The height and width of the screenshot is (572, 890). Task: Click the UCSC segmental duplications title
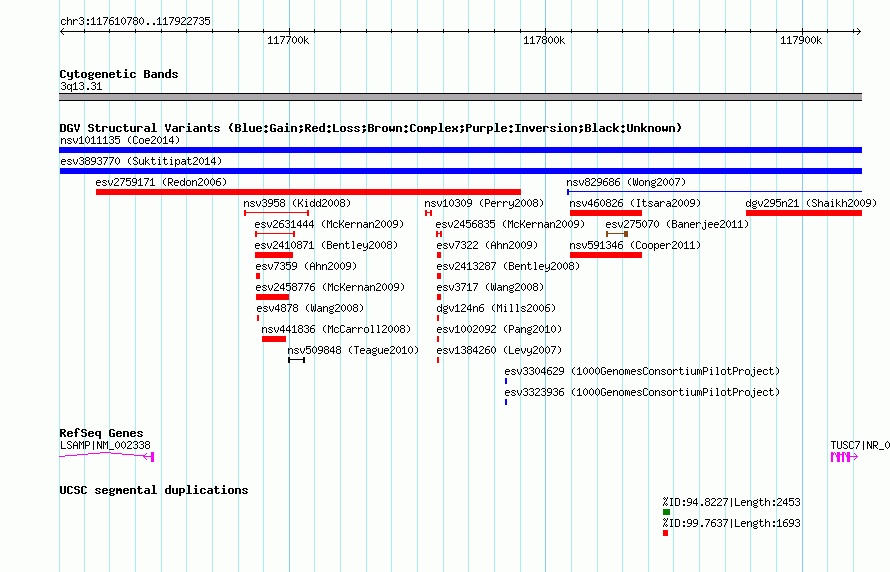click(154, 490)
